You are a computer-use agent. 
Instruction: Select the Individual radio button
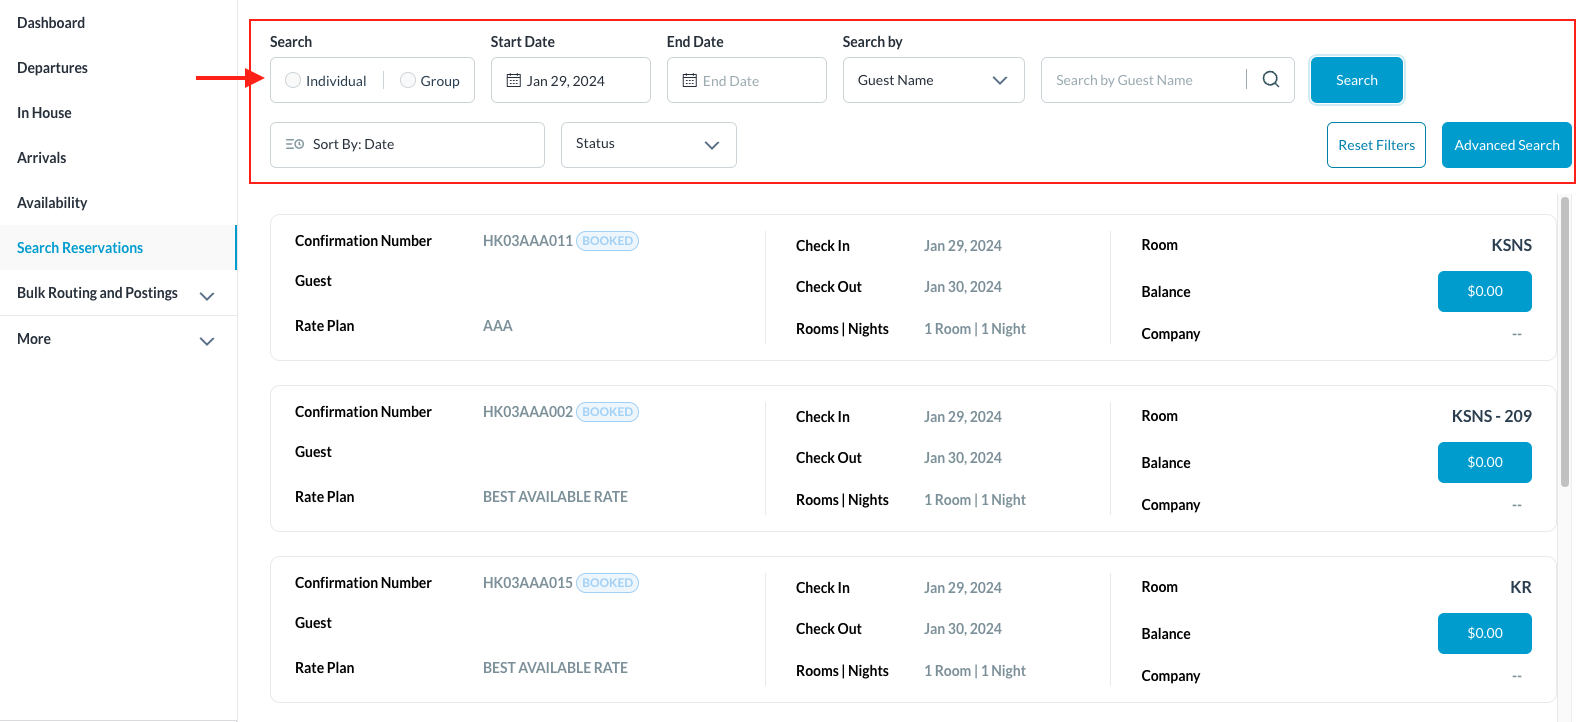[293, 80]
